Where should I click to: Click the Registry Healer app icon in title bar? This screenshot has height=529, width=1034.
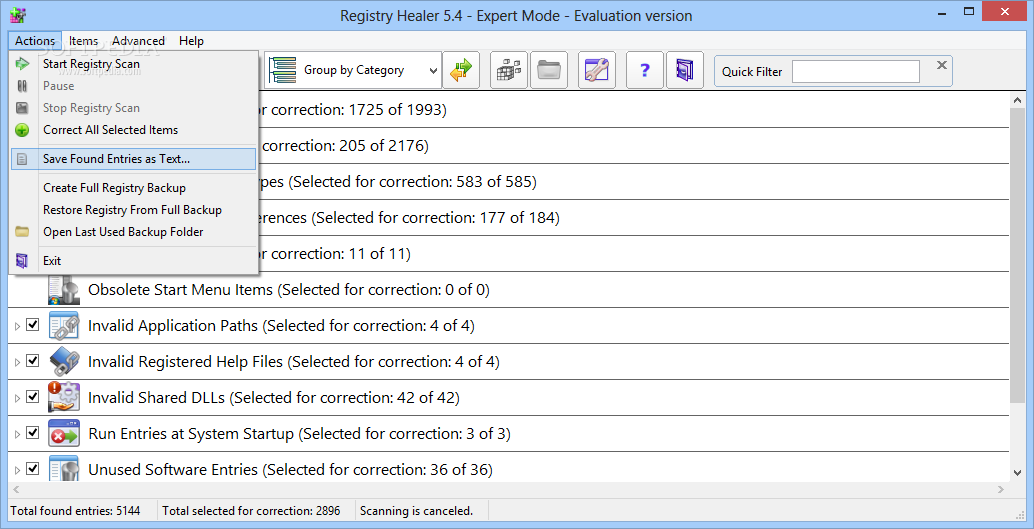(x=17, y=15)
